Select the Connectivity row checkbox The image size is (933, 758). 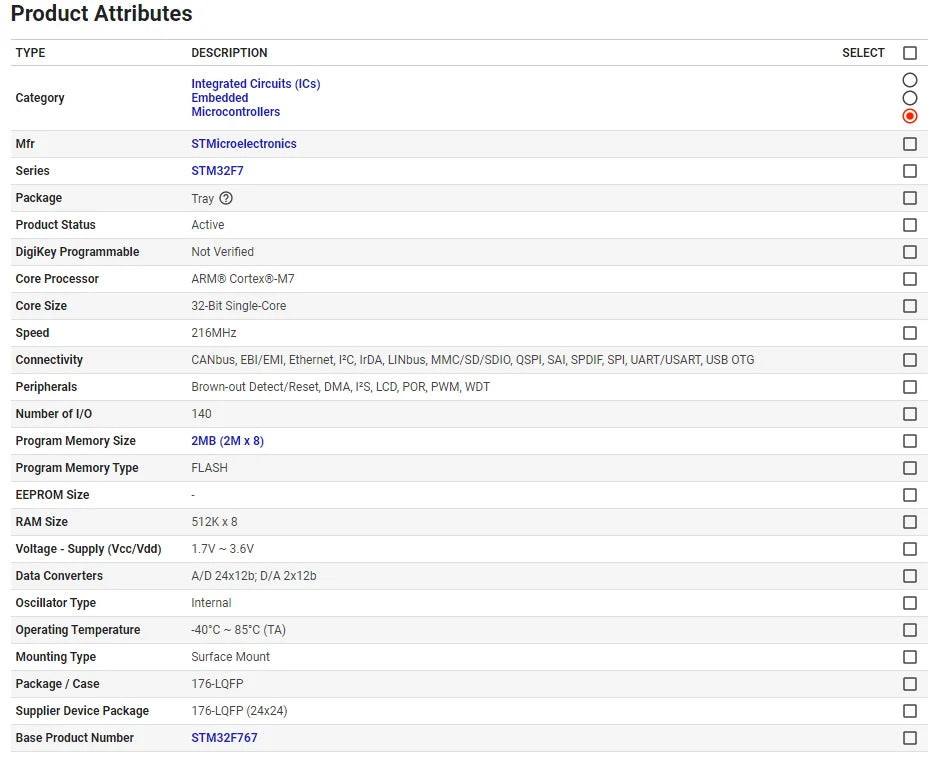pos(909,360)
